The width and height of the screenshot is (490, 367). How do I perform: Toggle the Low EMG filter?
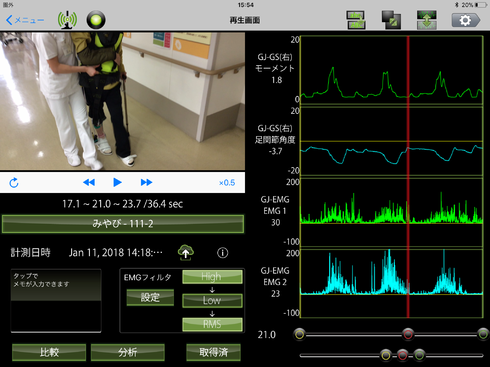212,300
